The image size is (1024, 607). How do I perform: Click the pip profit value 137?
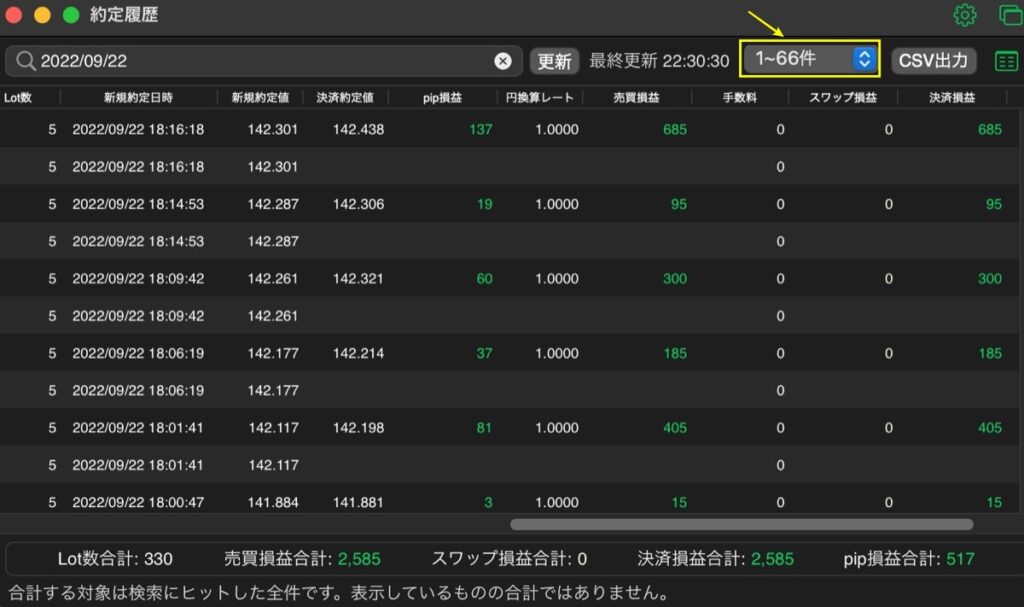pyautogui.click(x=481, y=129)
